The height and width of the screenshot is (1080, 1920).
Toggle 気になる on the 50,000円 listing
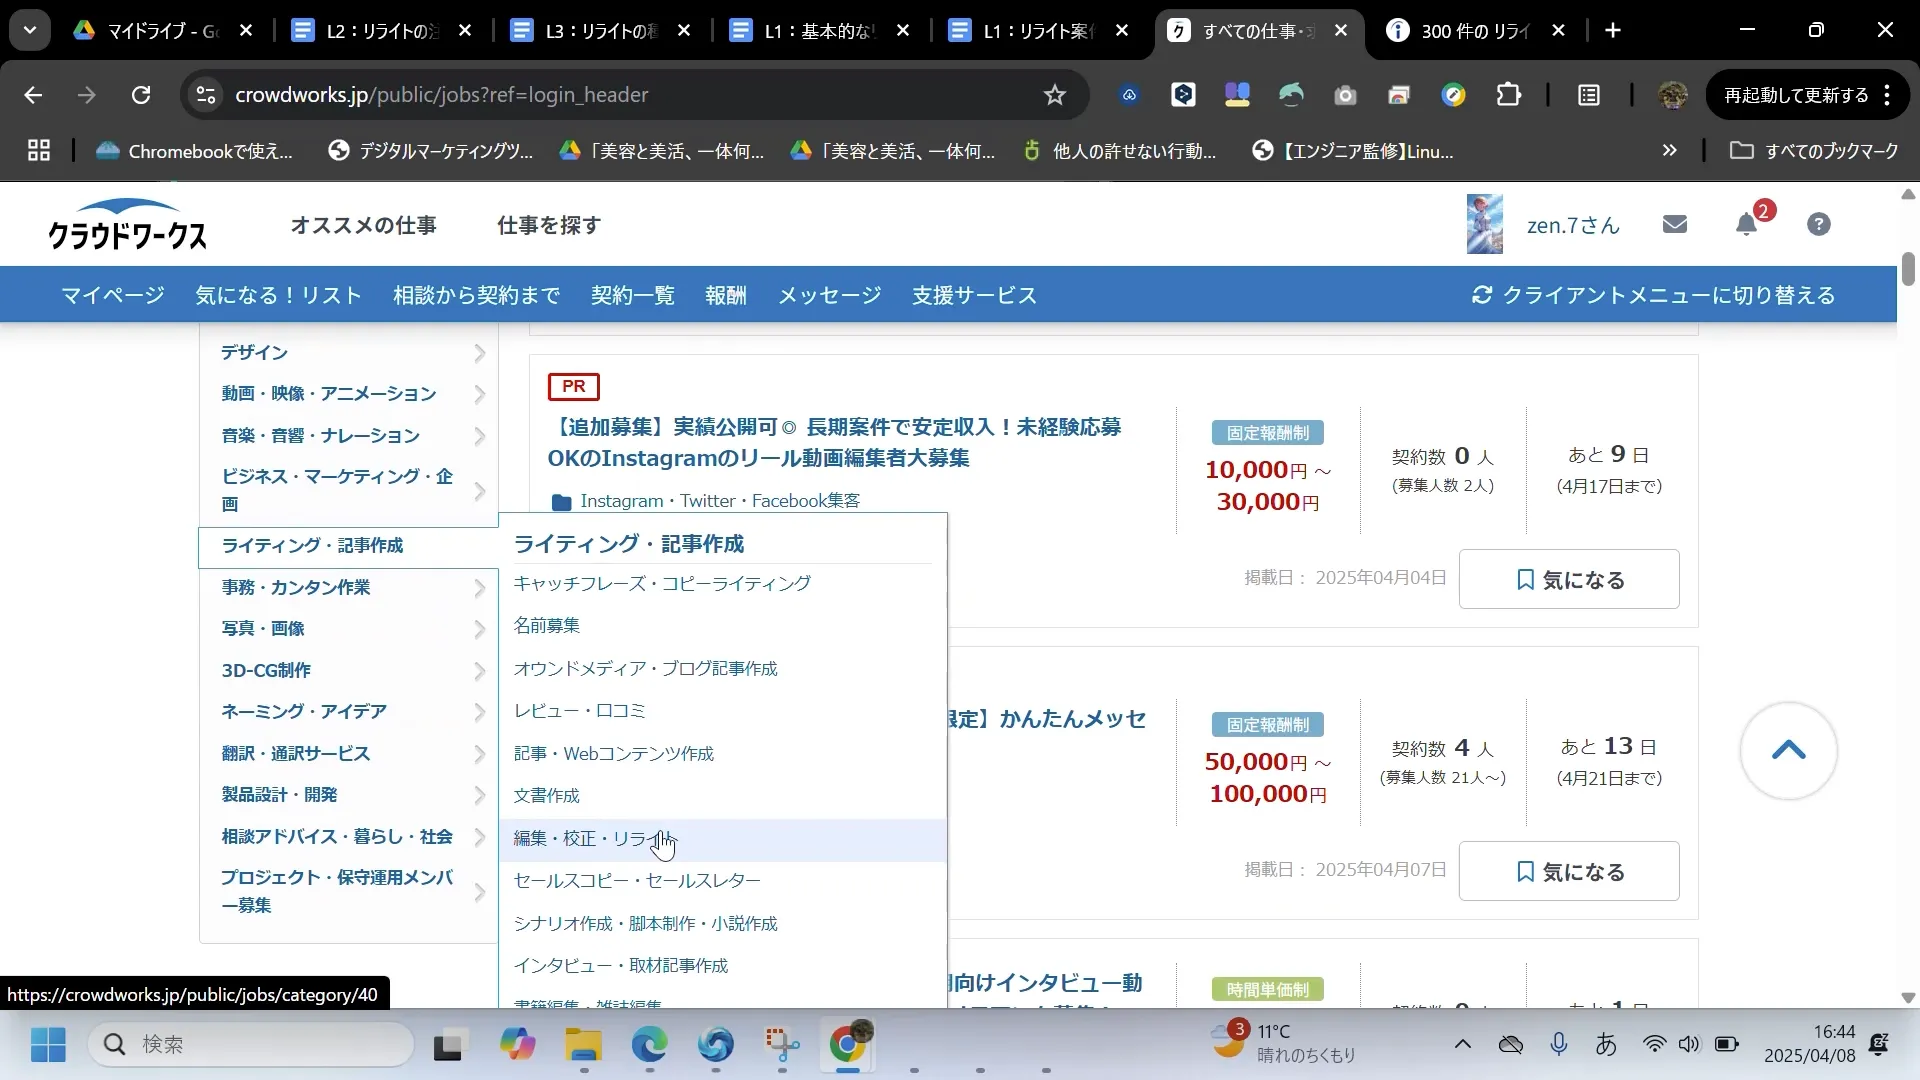coord(1568,871)
